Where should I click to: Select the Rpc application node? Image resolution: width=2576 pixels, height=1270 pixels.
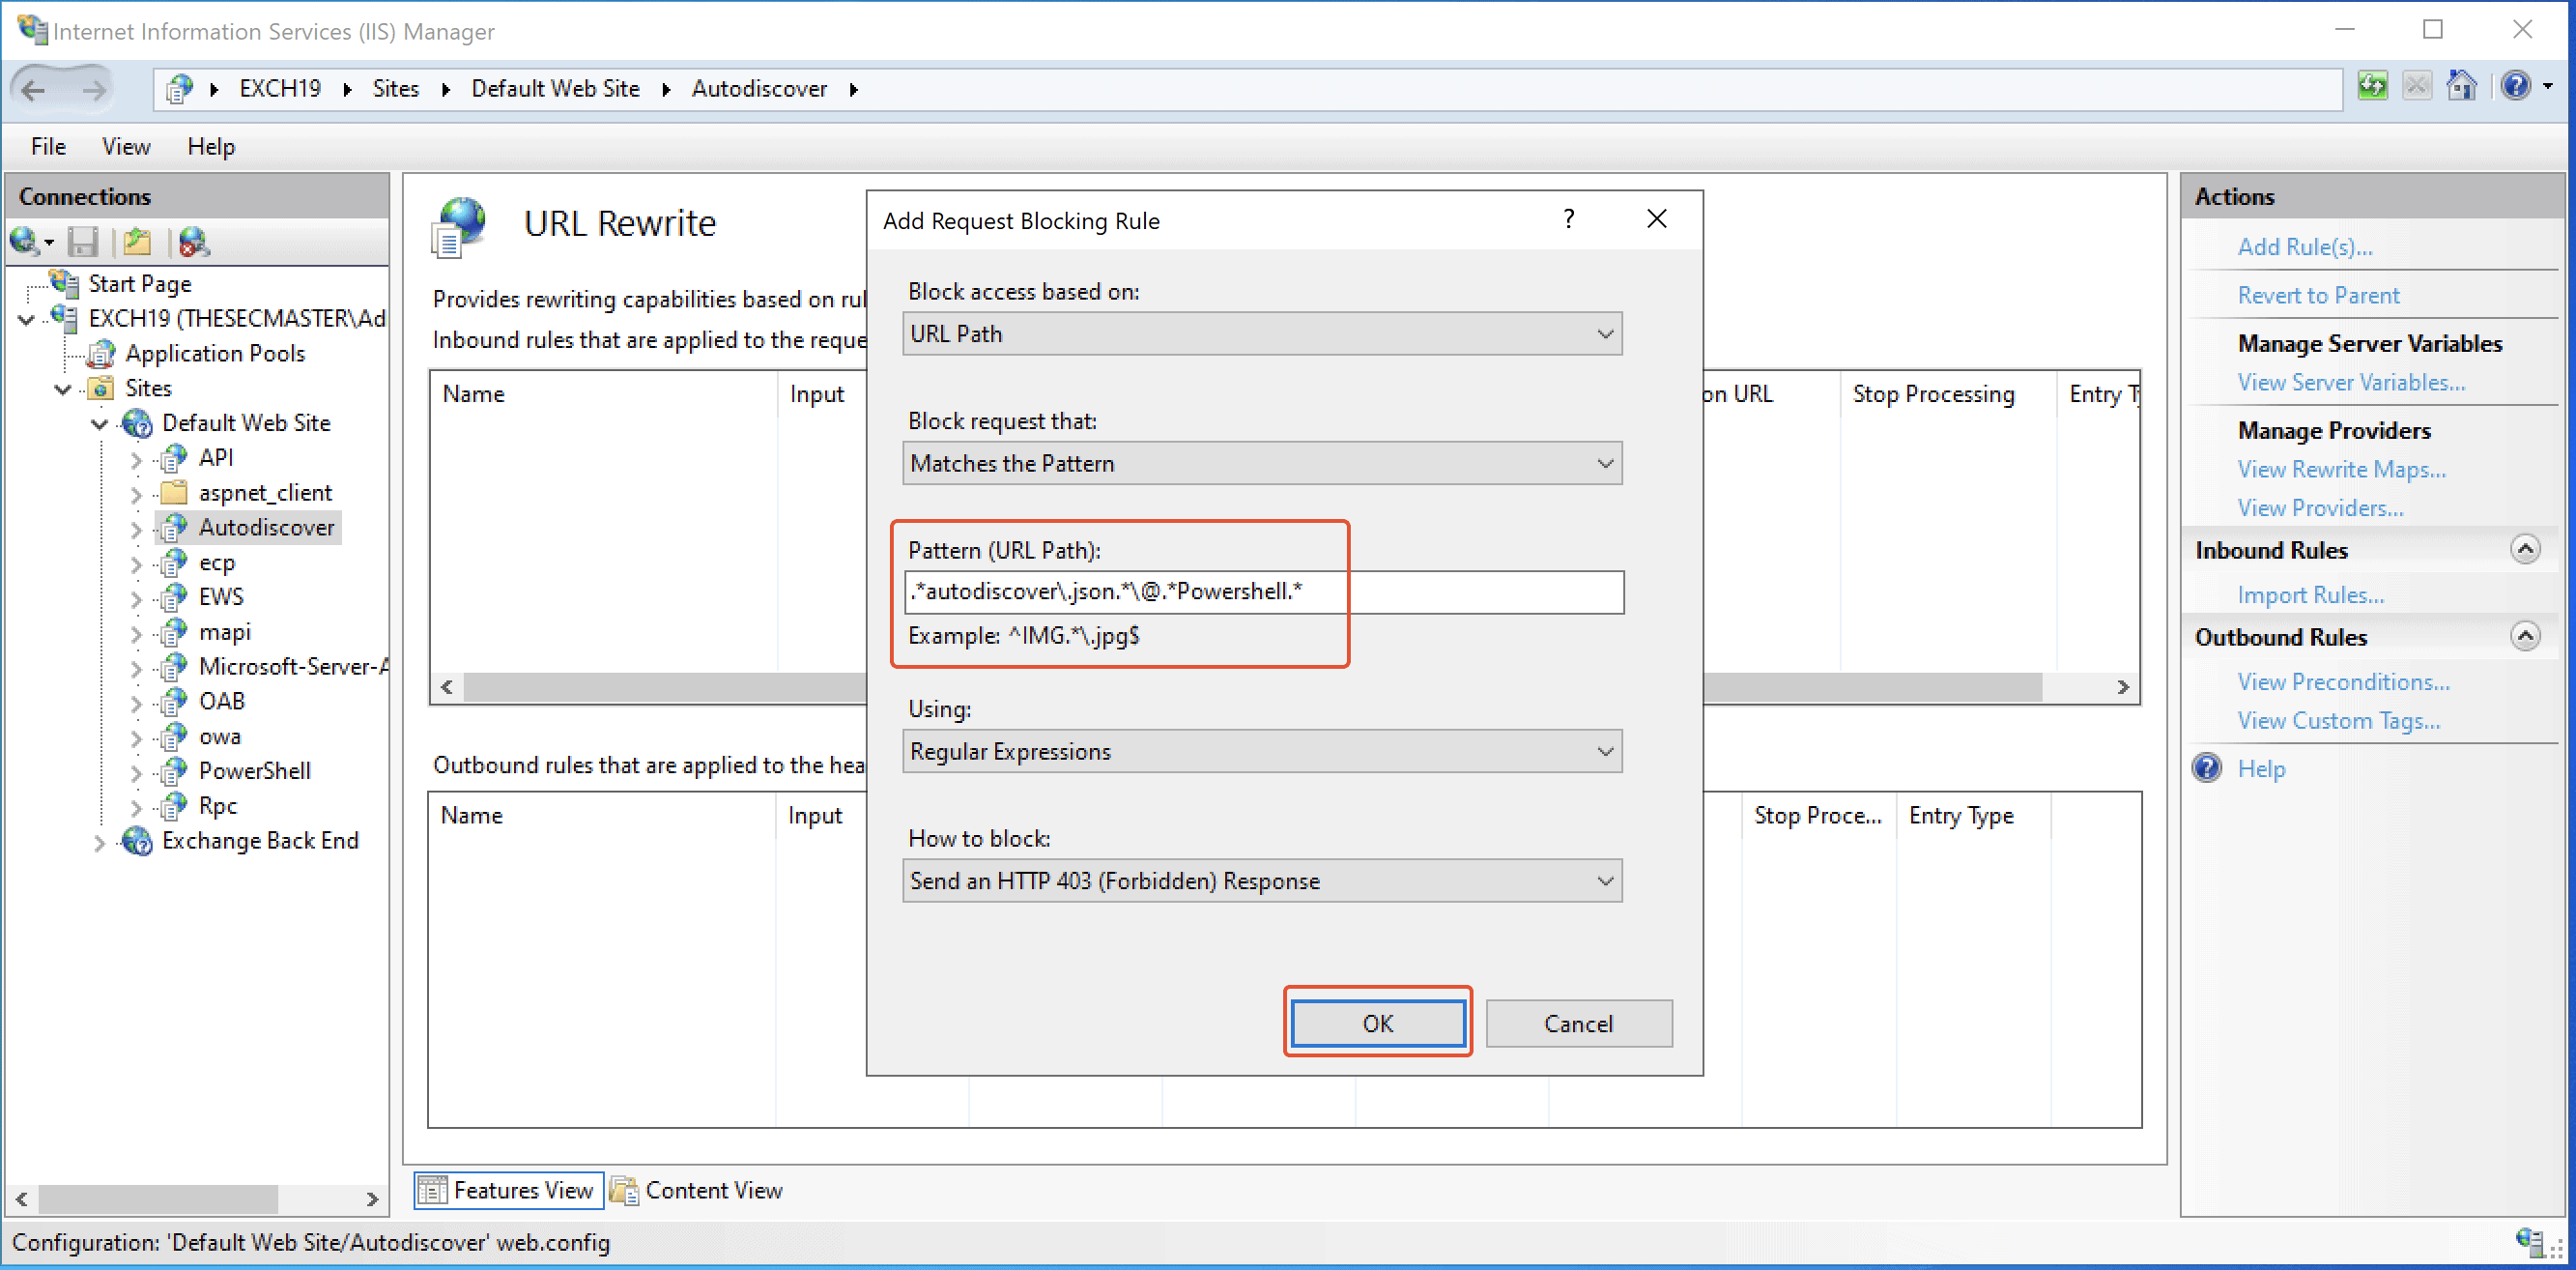pos(217,806)
